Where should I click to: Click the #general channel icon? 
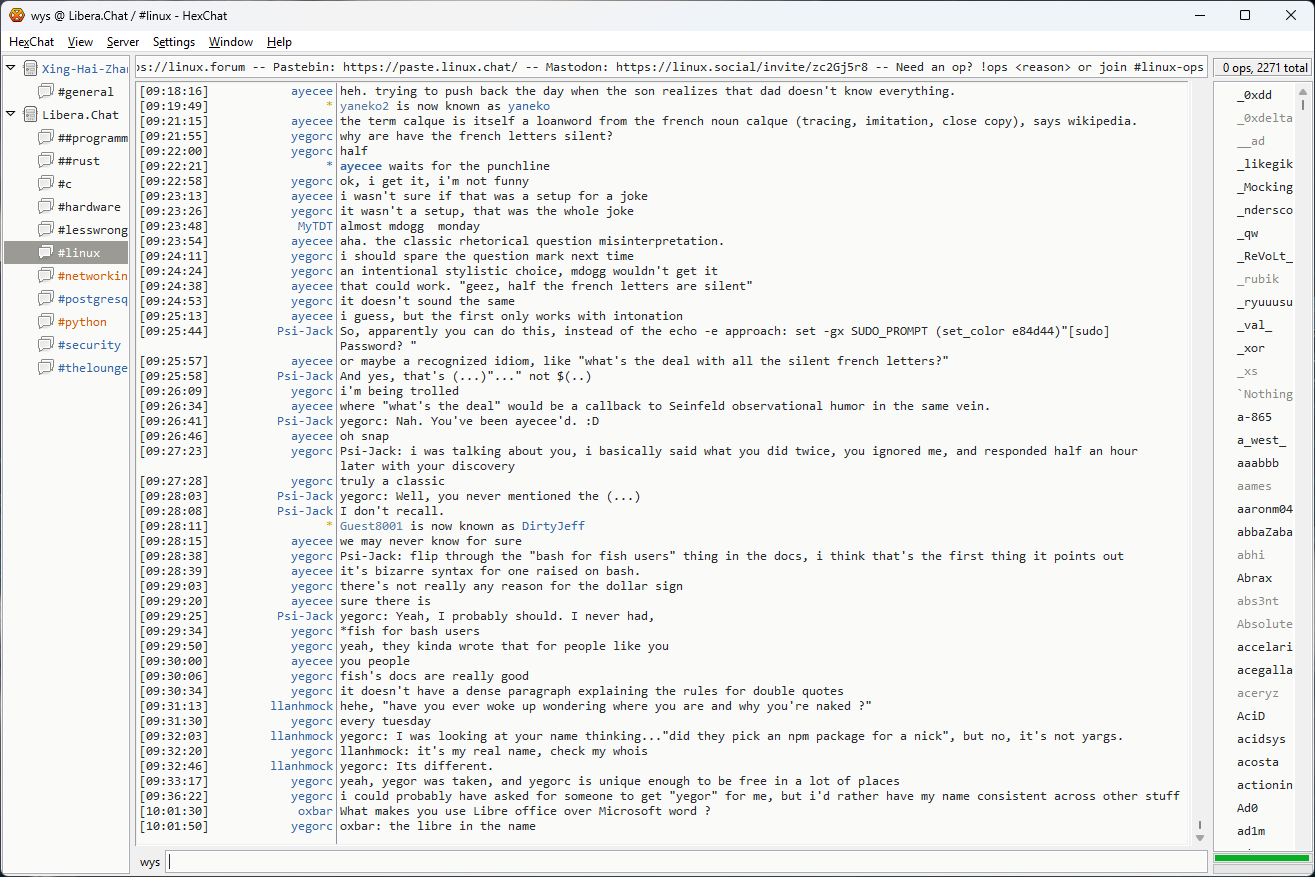pos(46,92)
